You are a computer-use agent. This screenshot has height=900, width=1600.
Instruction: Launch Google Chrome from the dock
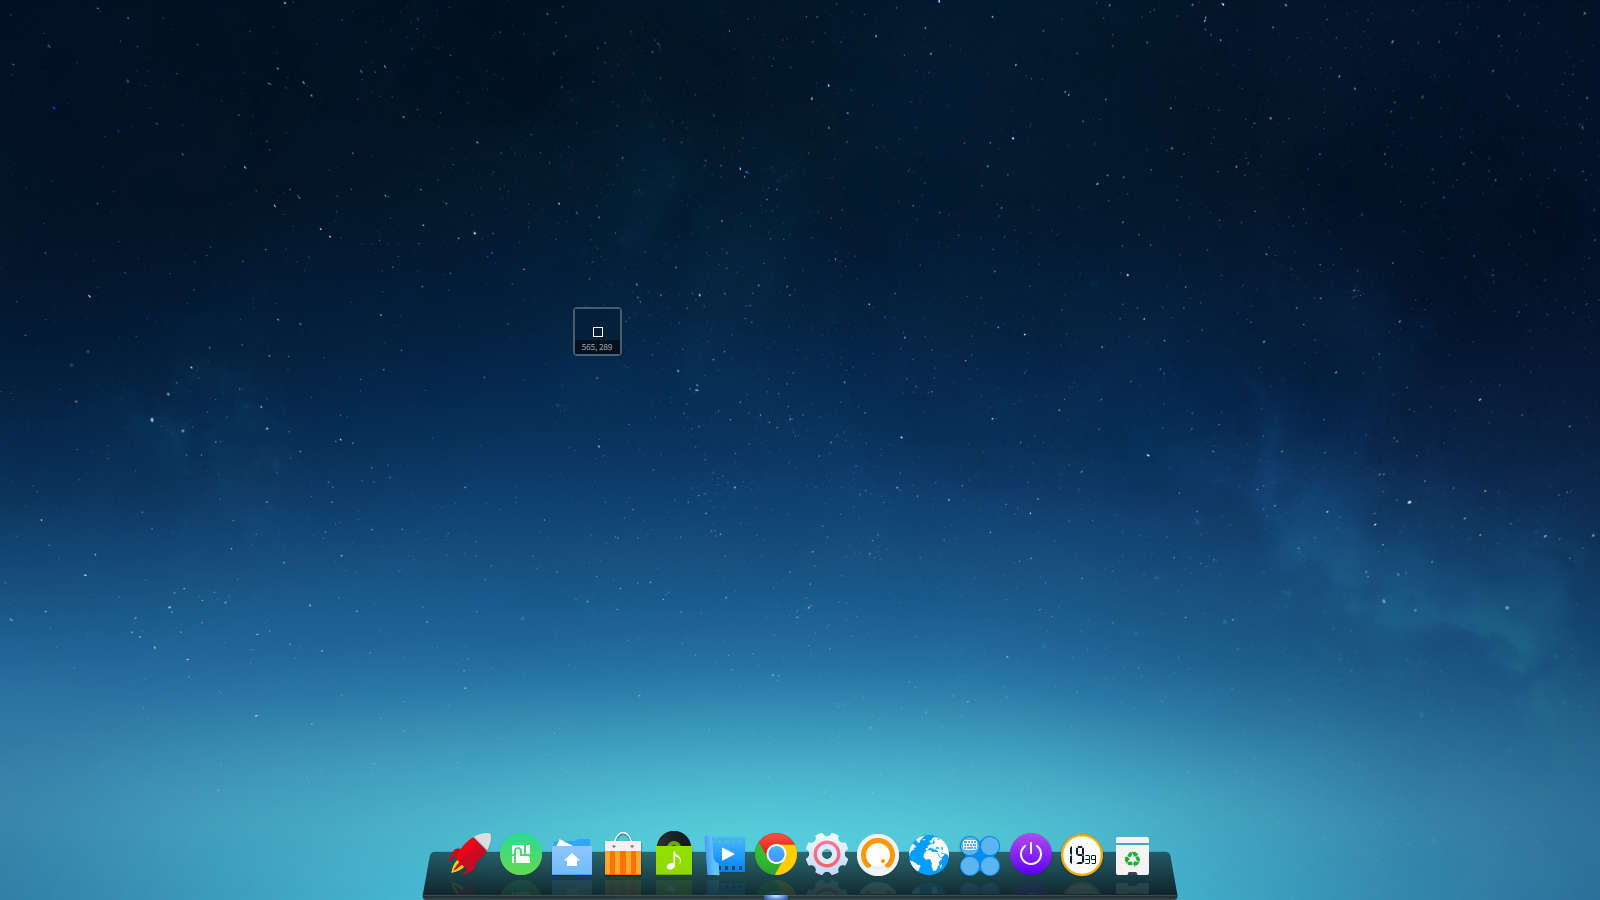click(x=776, y=854)
